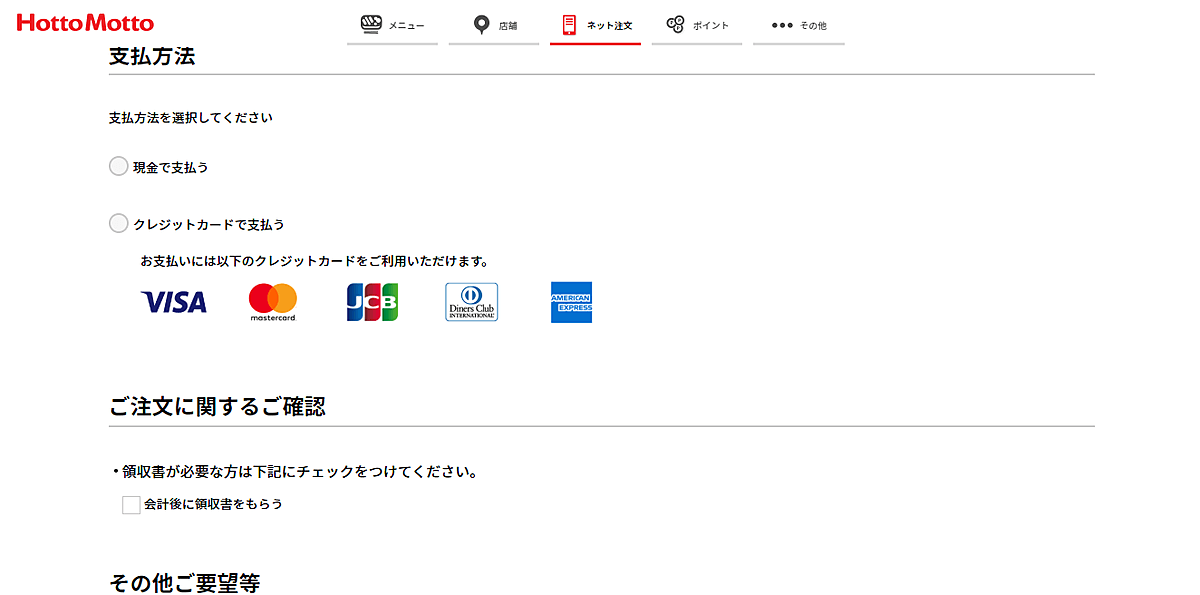The width and height of the screenshot is (1200, 595).
Task: Click the points coins icon
Action: [x=675, y=24]
